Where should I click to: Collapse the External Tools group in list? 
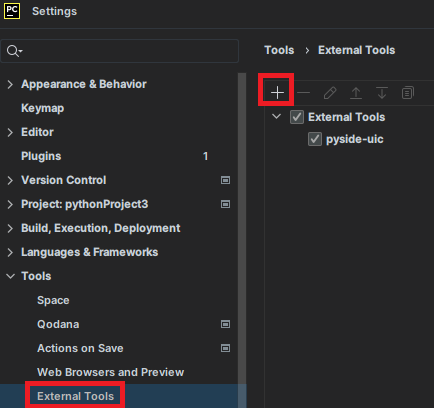pos(276,116)
